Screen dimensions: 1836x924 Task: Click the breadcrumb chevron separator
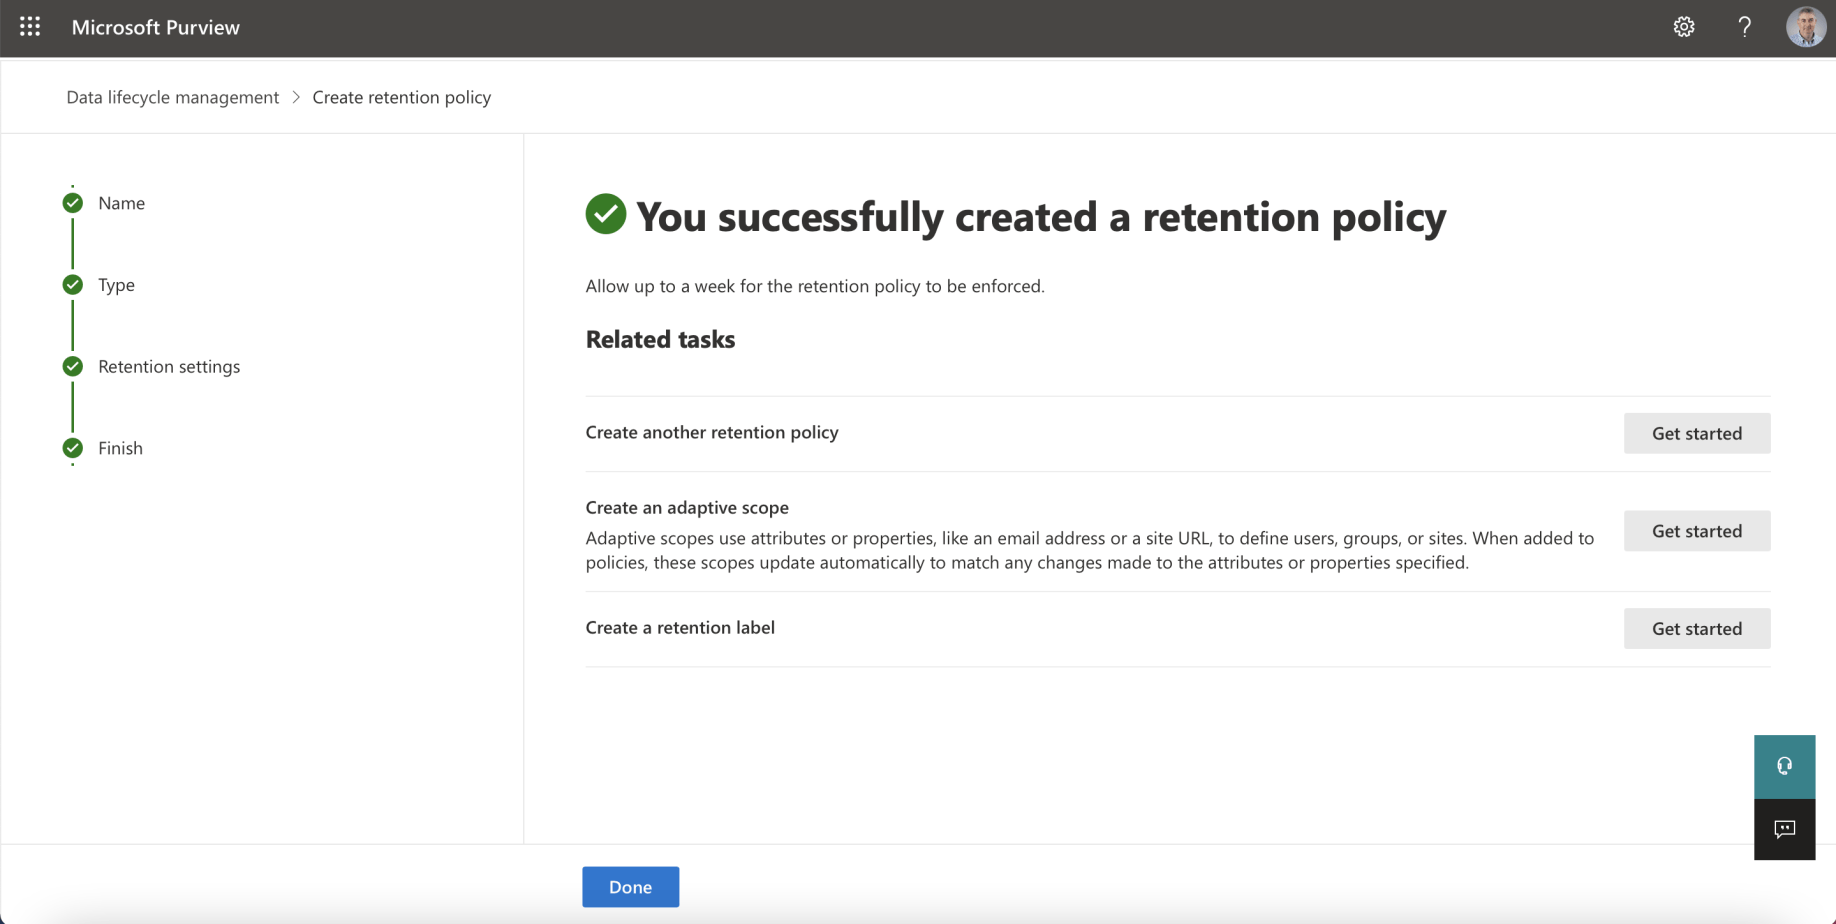point(296,97)
